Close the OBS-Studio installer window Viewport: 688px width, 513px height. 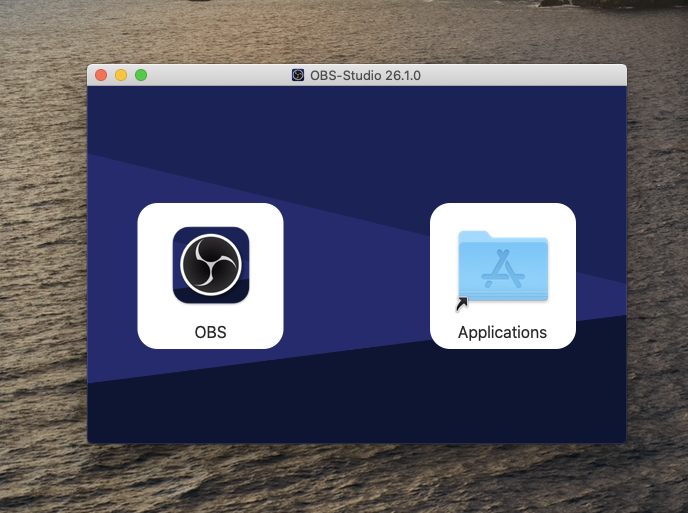coord(101,75)
